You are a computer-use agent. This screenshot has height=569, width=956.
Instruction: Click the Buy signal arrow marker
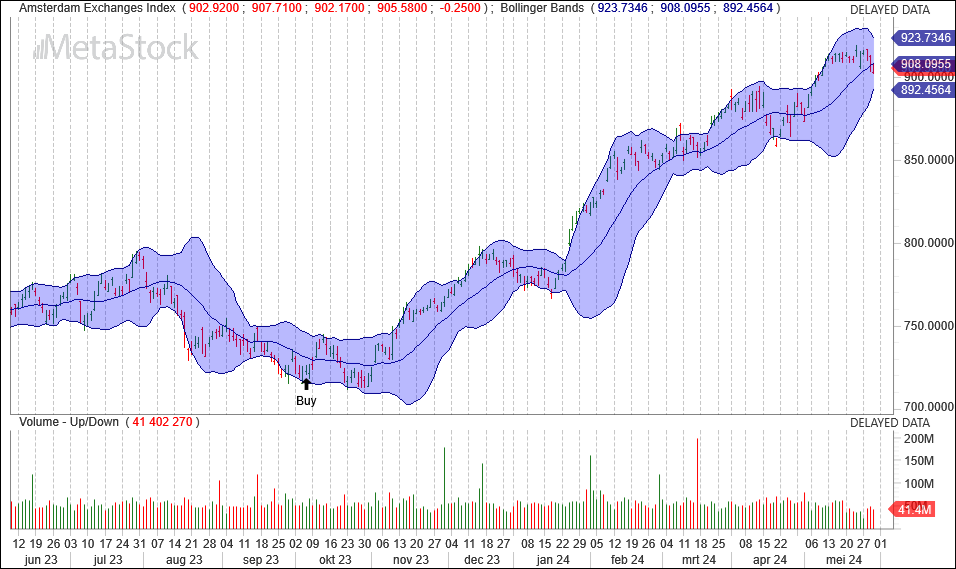coord(306,382)
